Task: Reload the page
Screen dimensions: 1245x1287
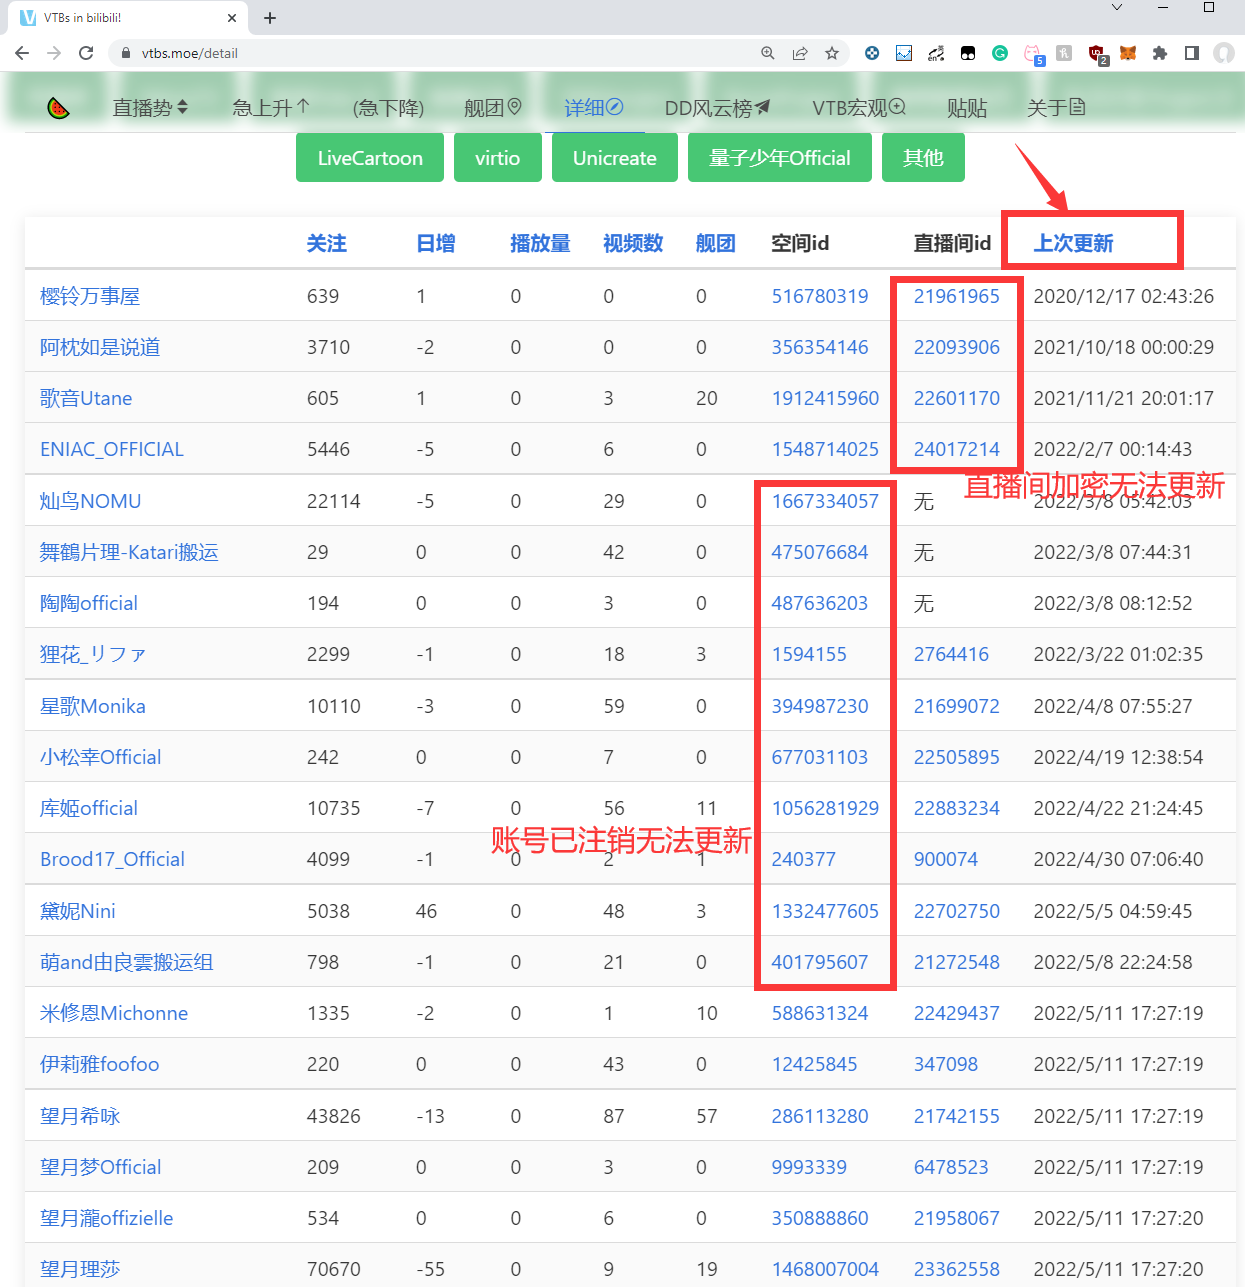Action: click(85, 53)
